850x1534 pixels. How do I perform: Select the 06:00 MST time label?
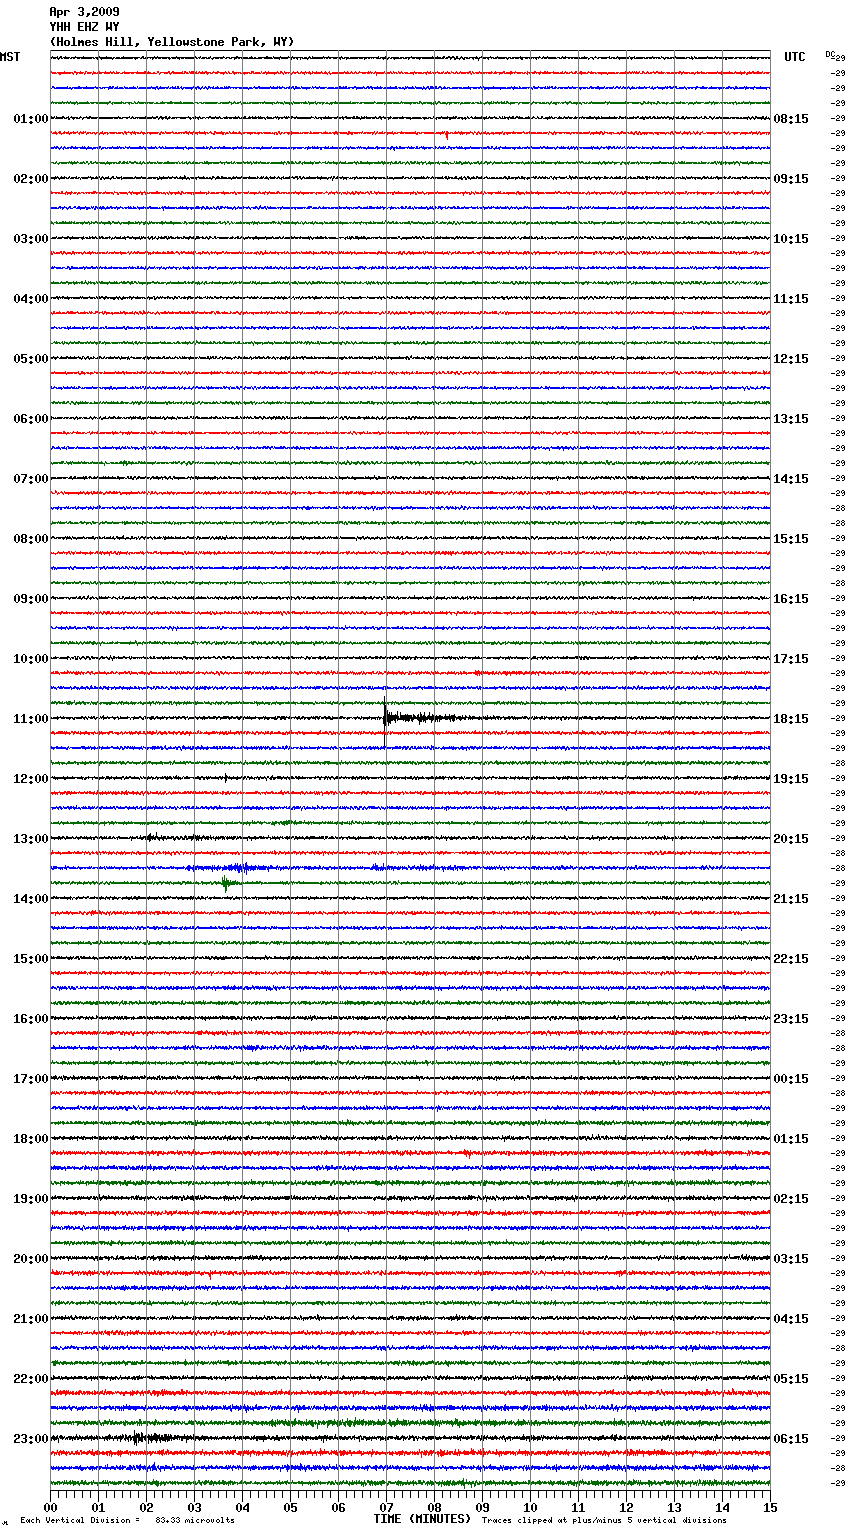(x=31, y=419)
